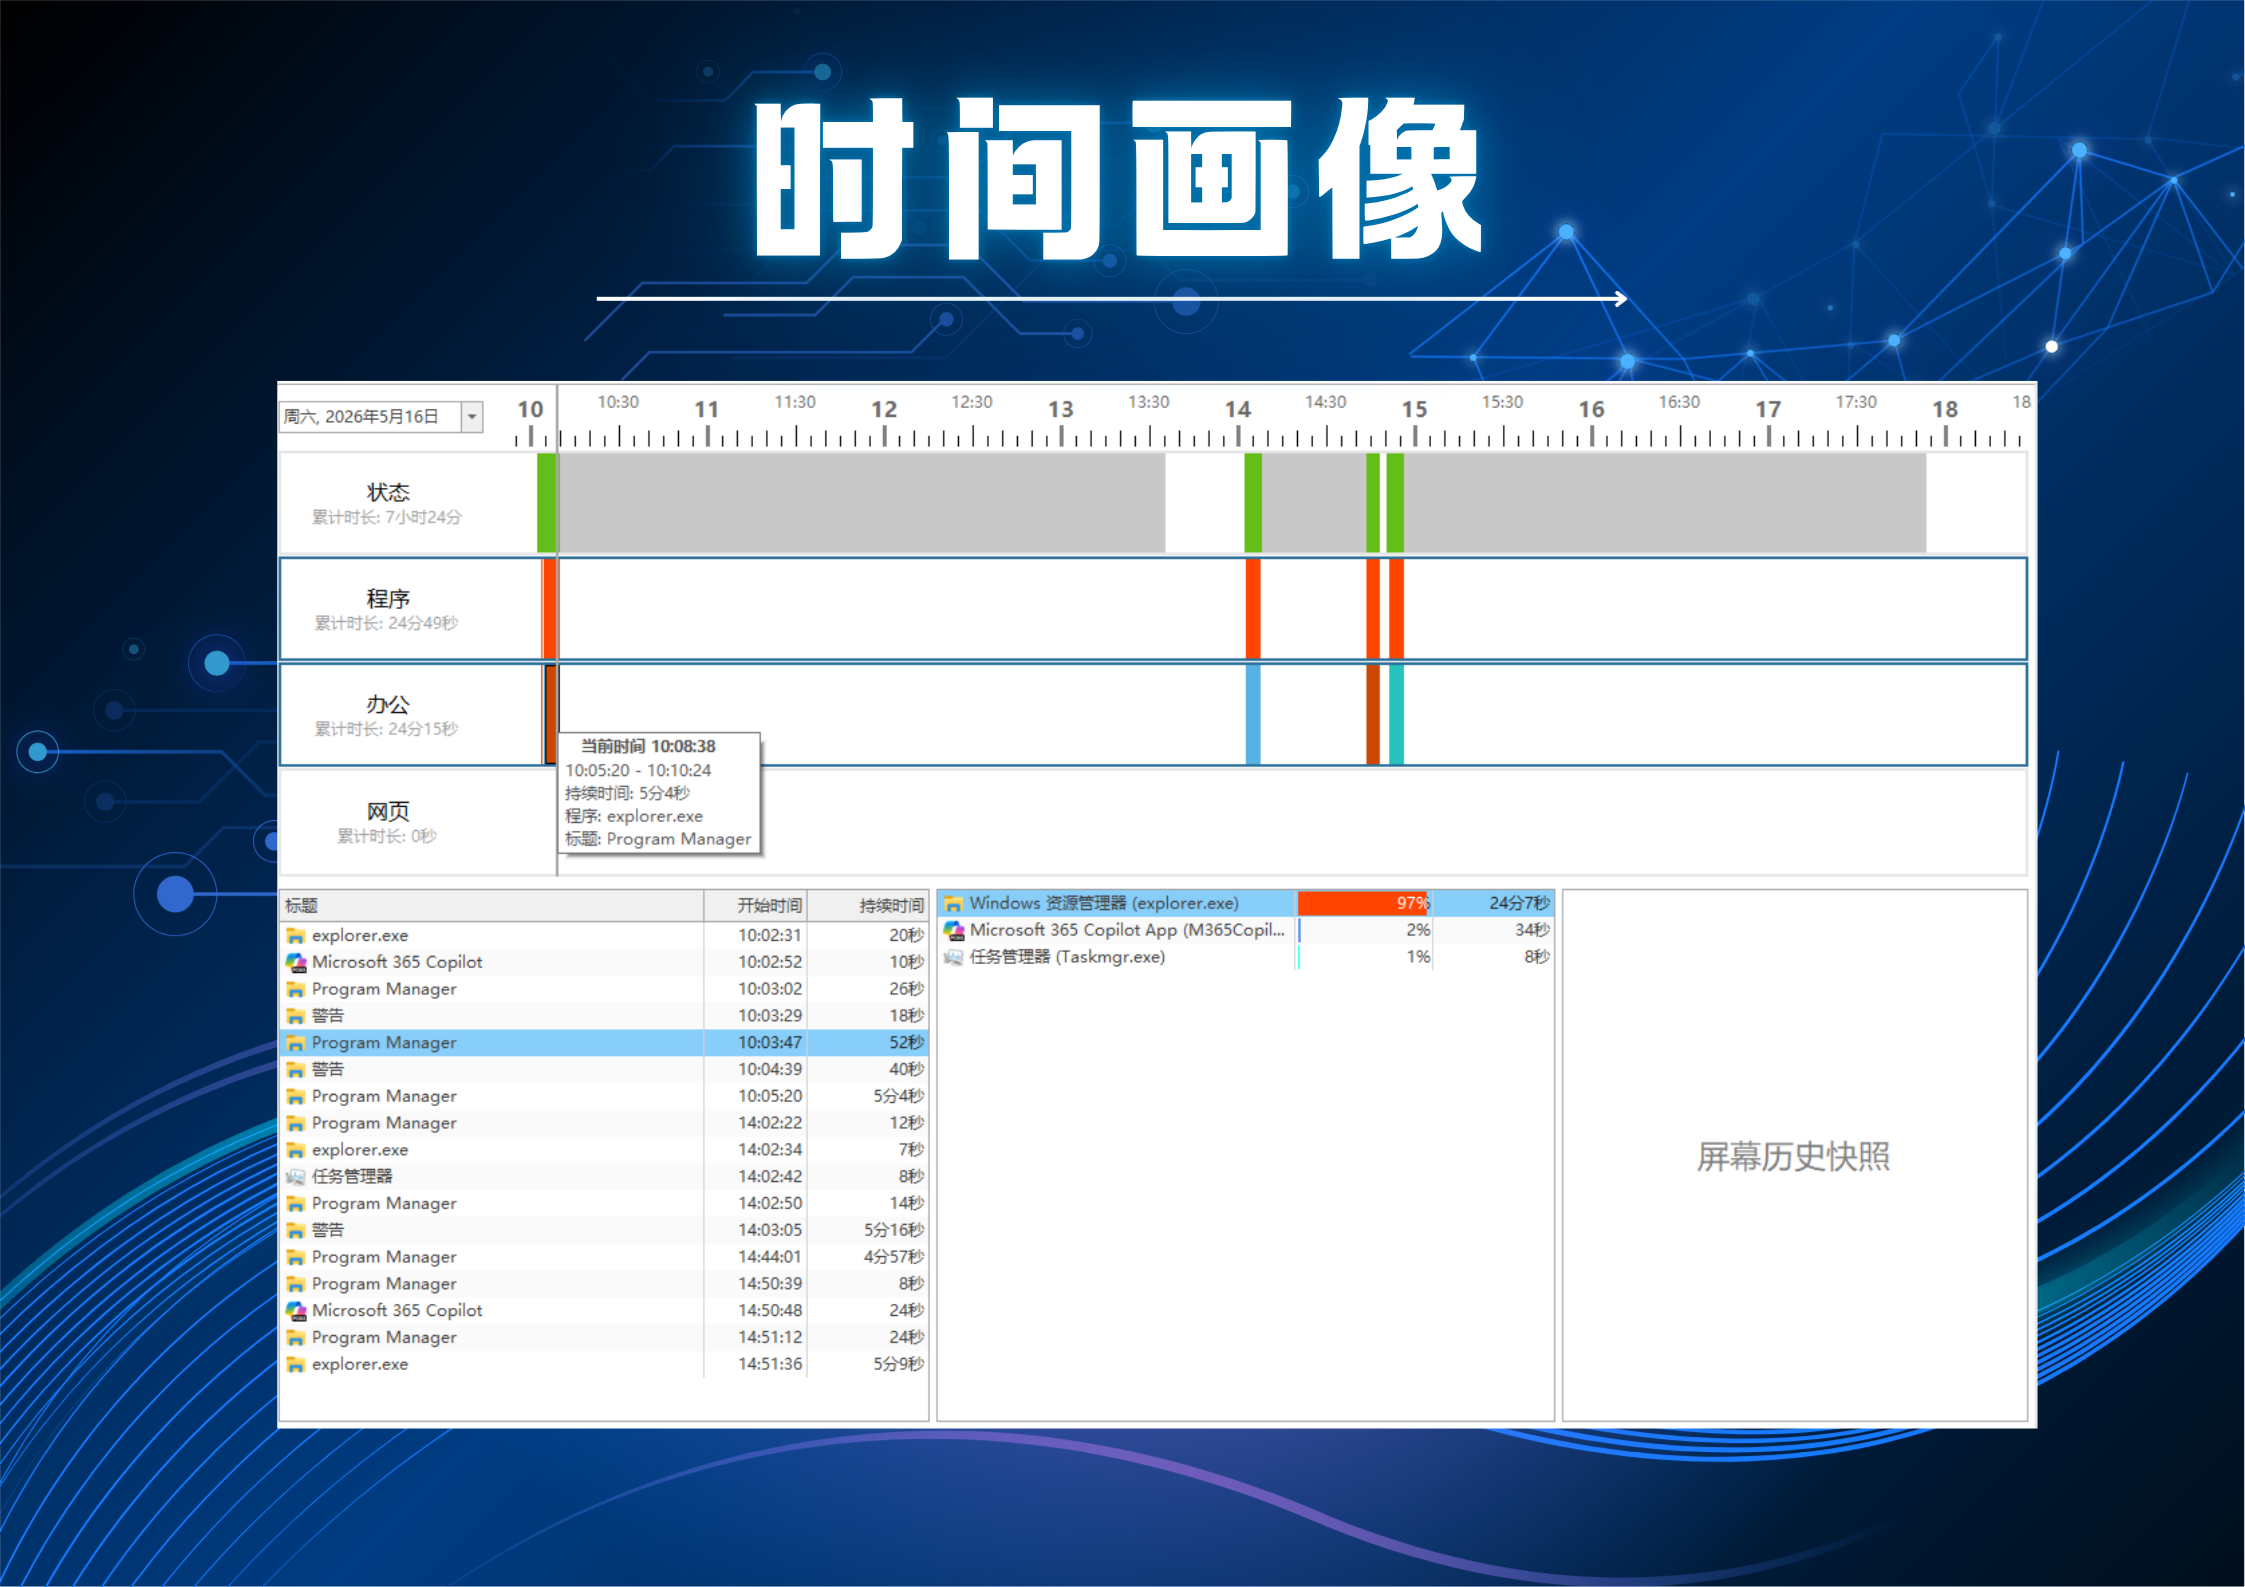The width and height of the screenshot is (2245, 1587).
Task: Select duration cell 4分57秒
Action: point(868,1257)
